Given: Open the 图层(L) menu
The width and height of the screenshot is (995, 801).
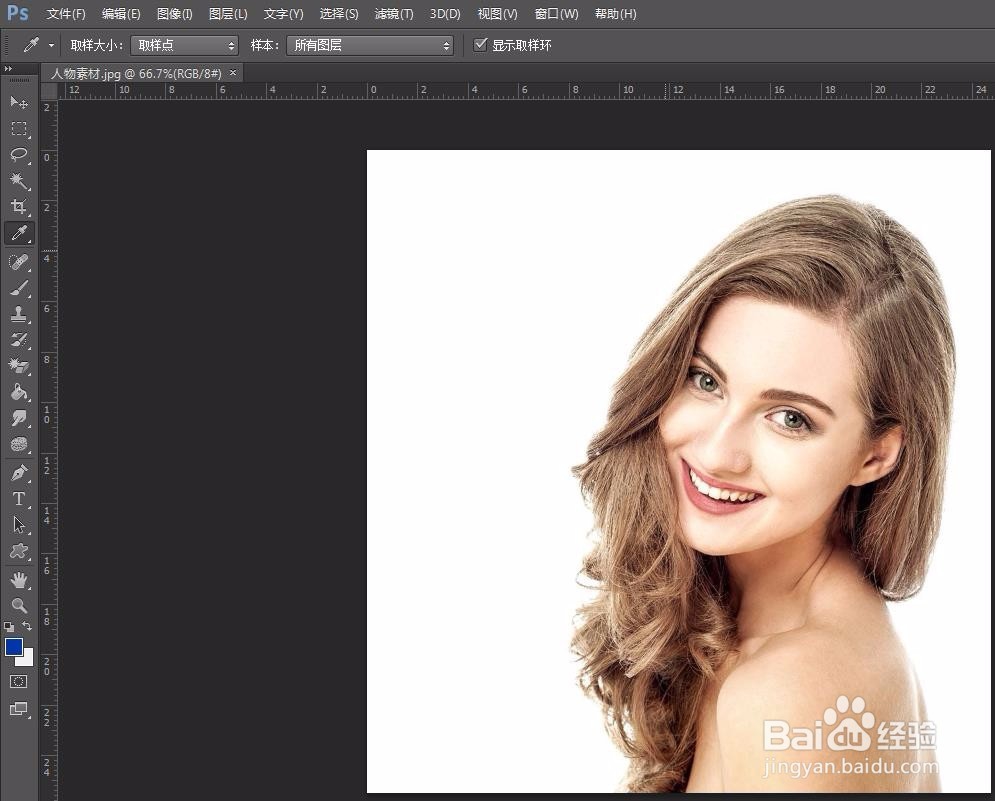Looking at the screenshot, I should pyautogui.click(x=228, y=14).
